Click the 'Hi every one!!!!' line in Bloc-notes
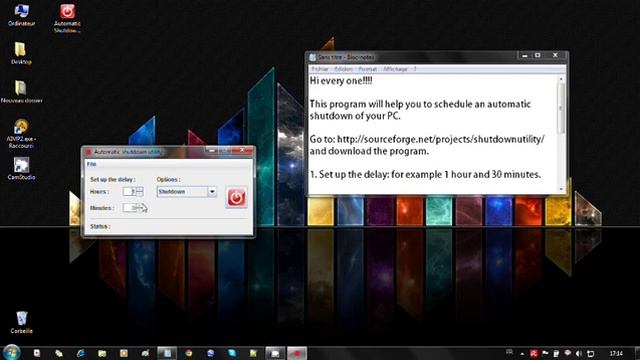The image size is (640, 360). pyautogui.click(x=341, y=81)
